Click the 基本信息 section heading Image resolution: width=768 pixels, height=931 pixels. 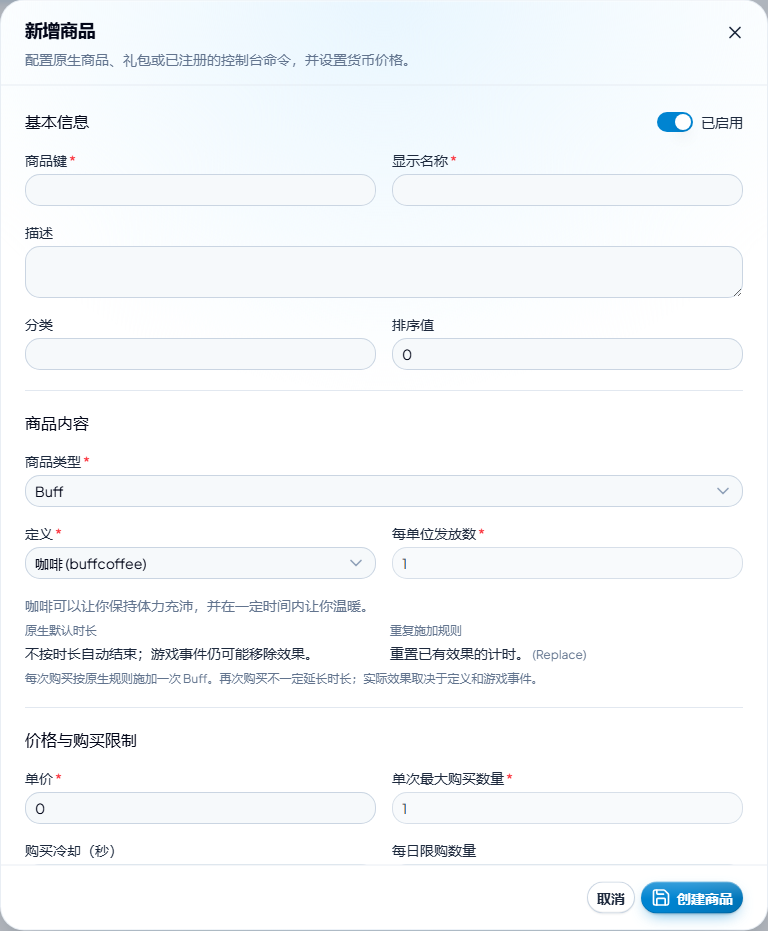pos(57,123)
